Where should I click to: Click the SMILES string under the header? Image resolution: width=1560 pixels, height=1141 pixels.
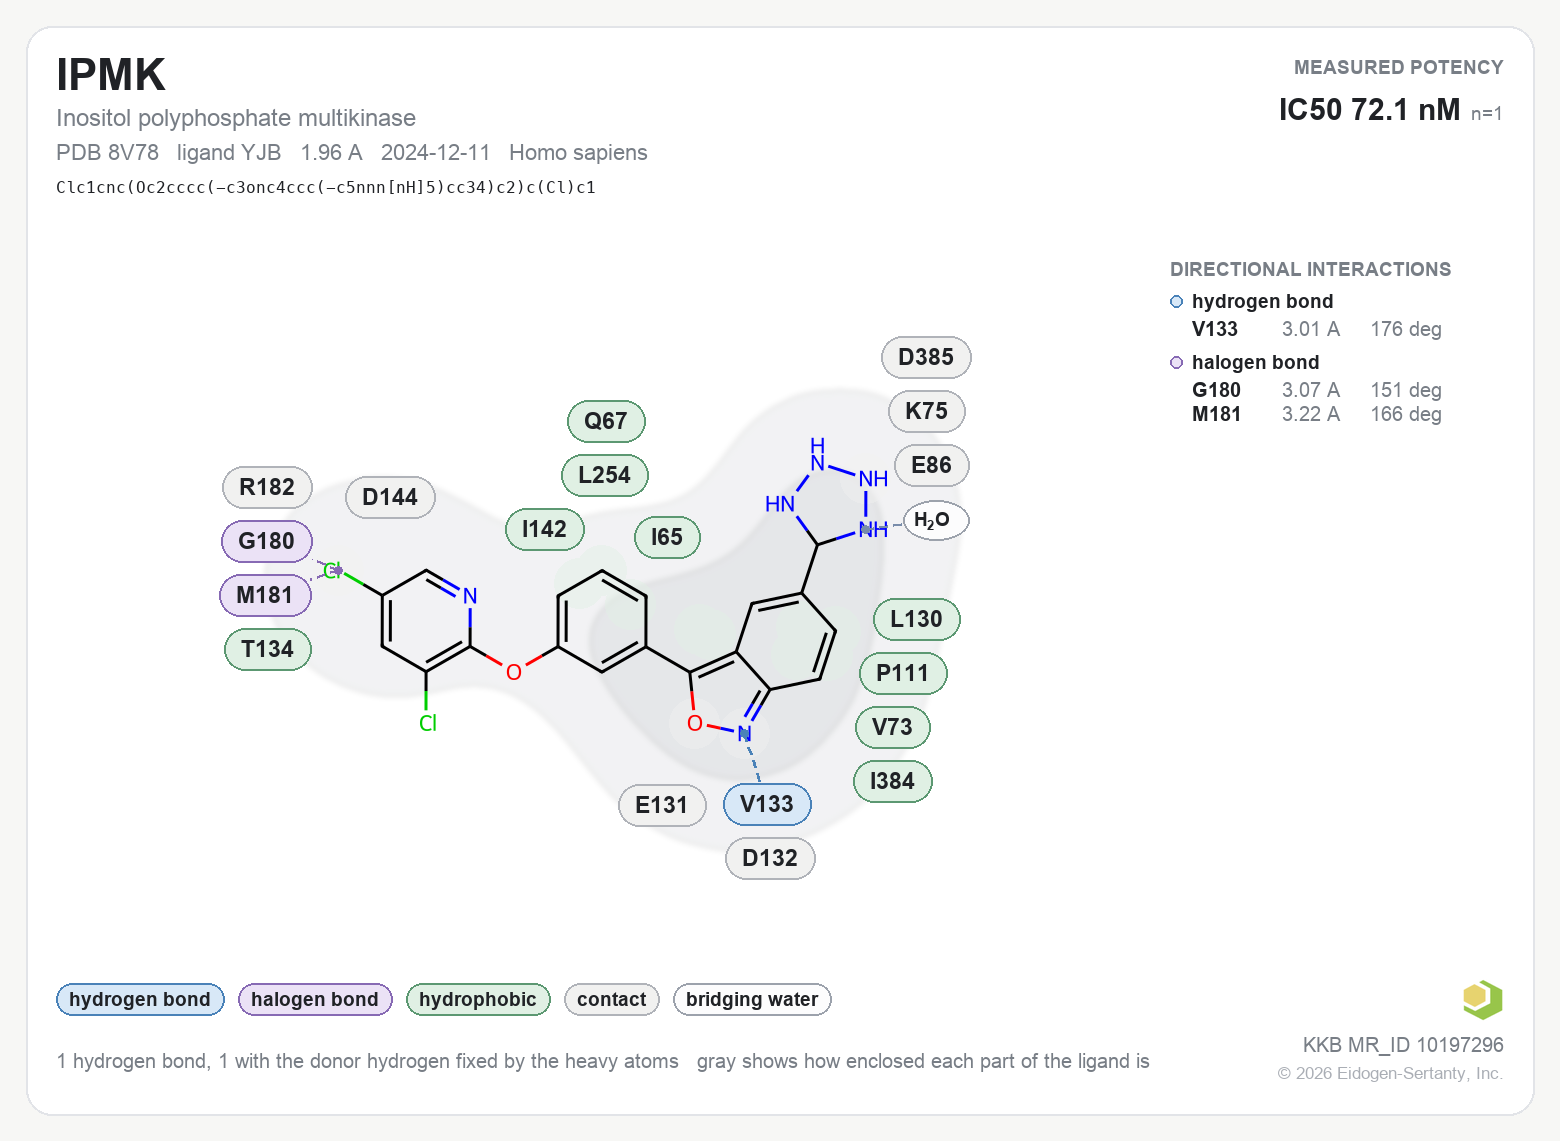coord(326,187)
